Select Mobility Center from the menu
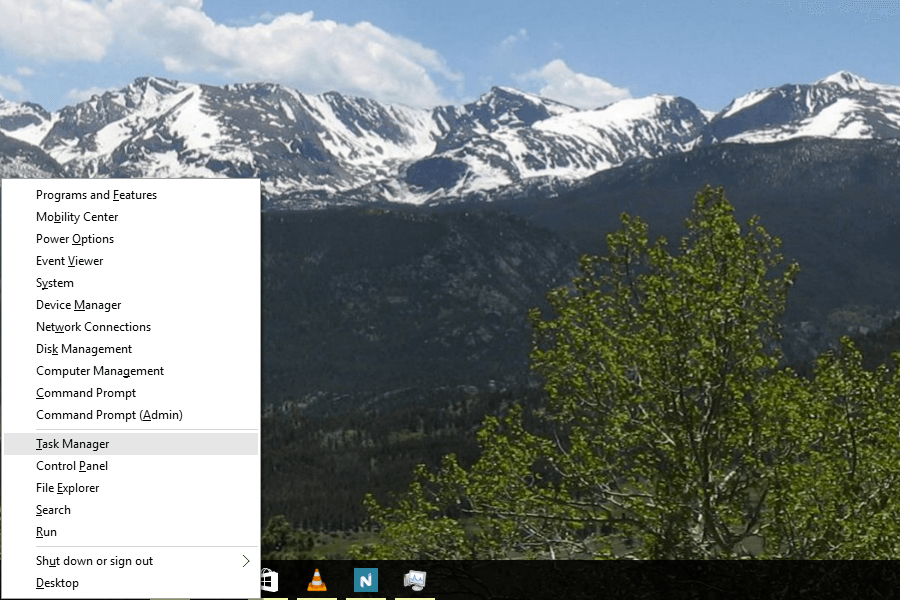 (x=131, y=217)
